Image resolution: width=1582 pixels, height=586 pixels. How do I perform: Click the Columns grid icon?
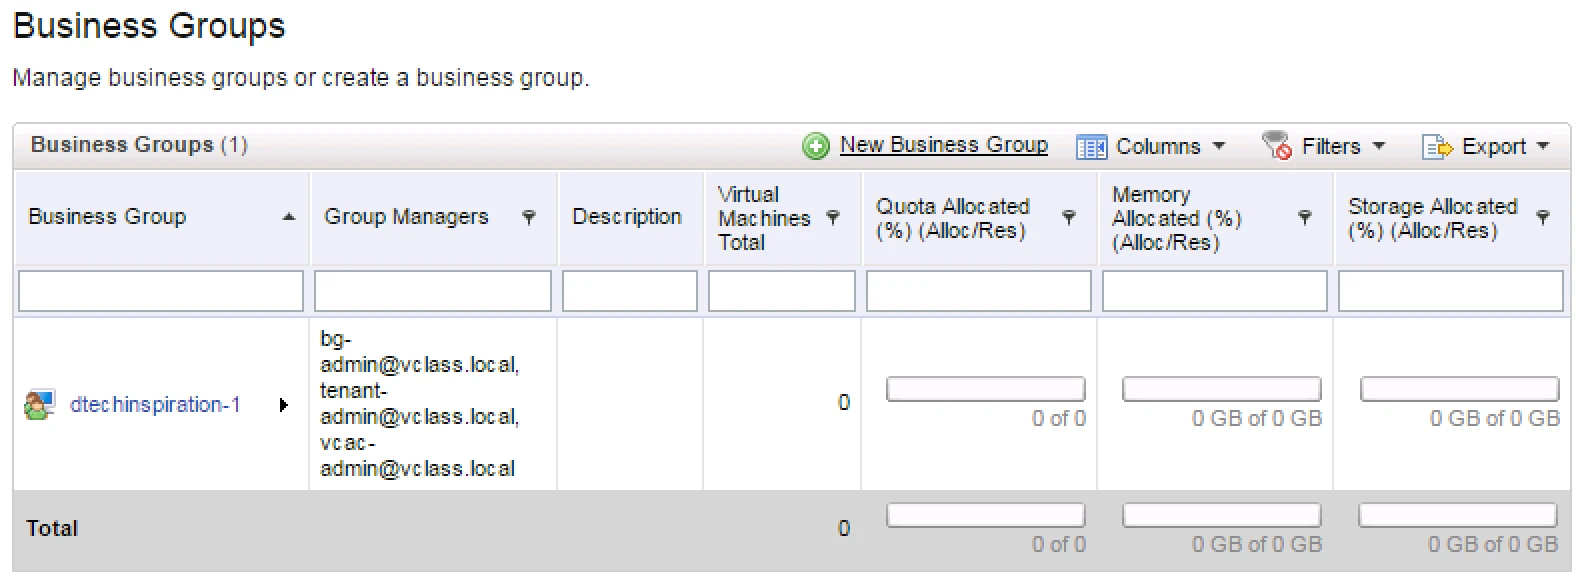1091,147
